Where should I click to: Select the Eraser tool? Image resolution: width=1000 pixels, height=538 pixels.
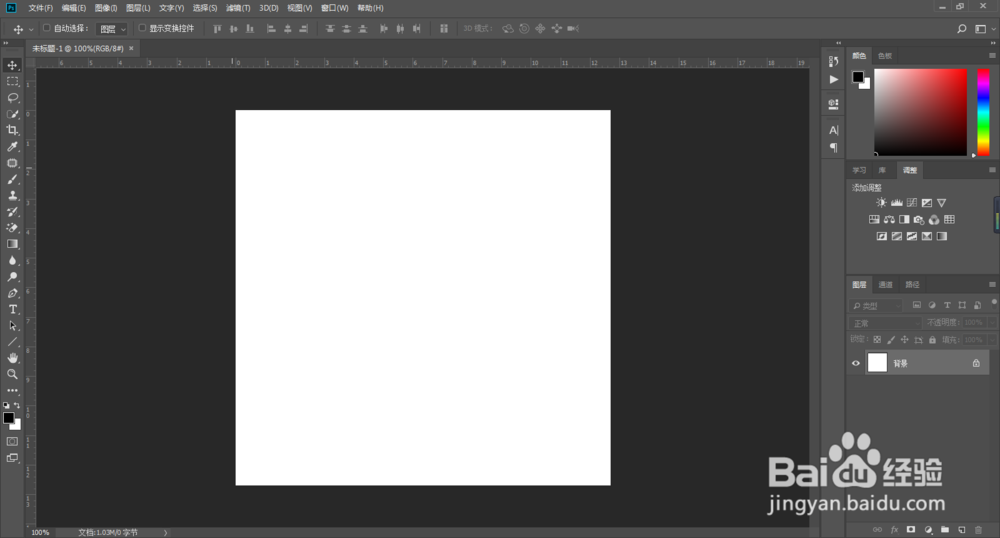click(x=12, y=228)
